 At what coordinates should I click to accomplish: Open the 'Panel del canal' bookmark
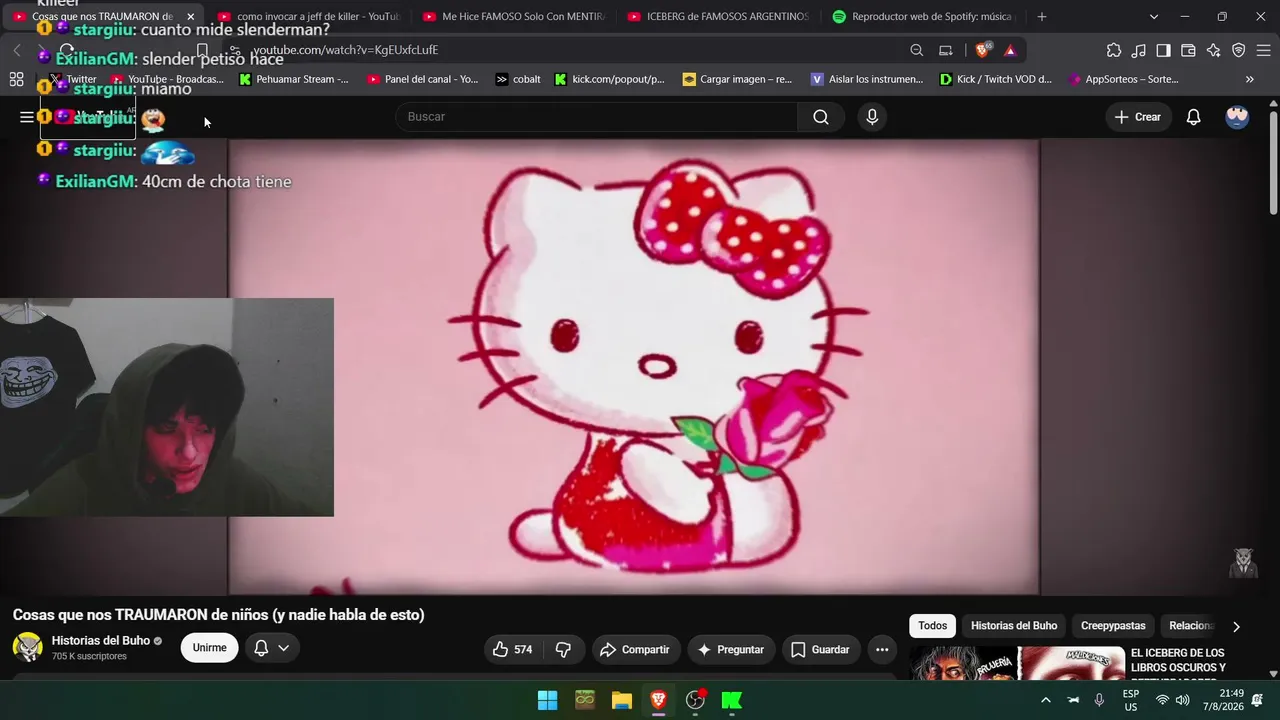(423, 79)
